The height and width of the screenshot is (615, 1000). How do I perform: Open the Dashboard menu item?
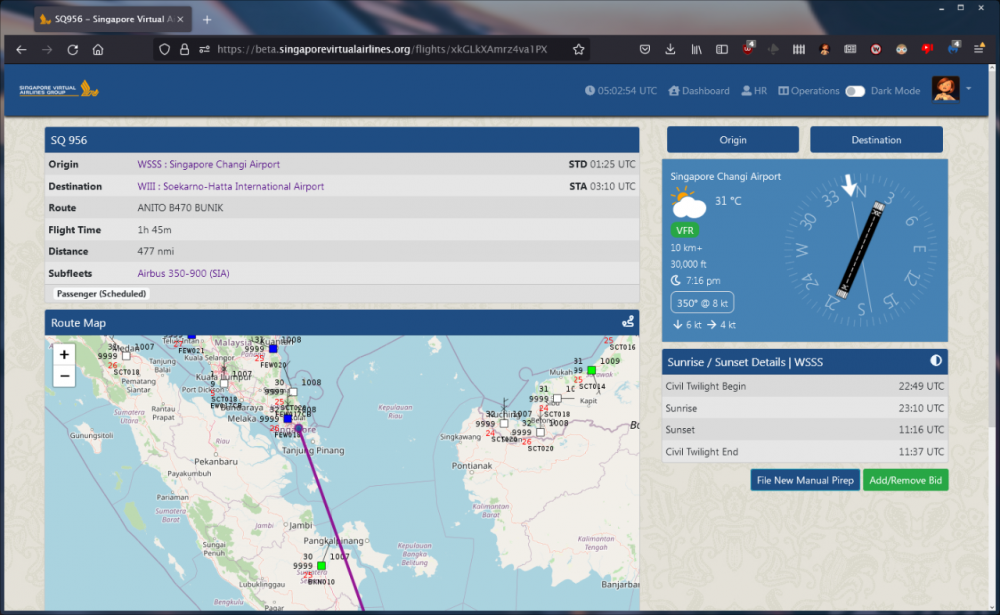pyautogui.click(x=699, y=91)
